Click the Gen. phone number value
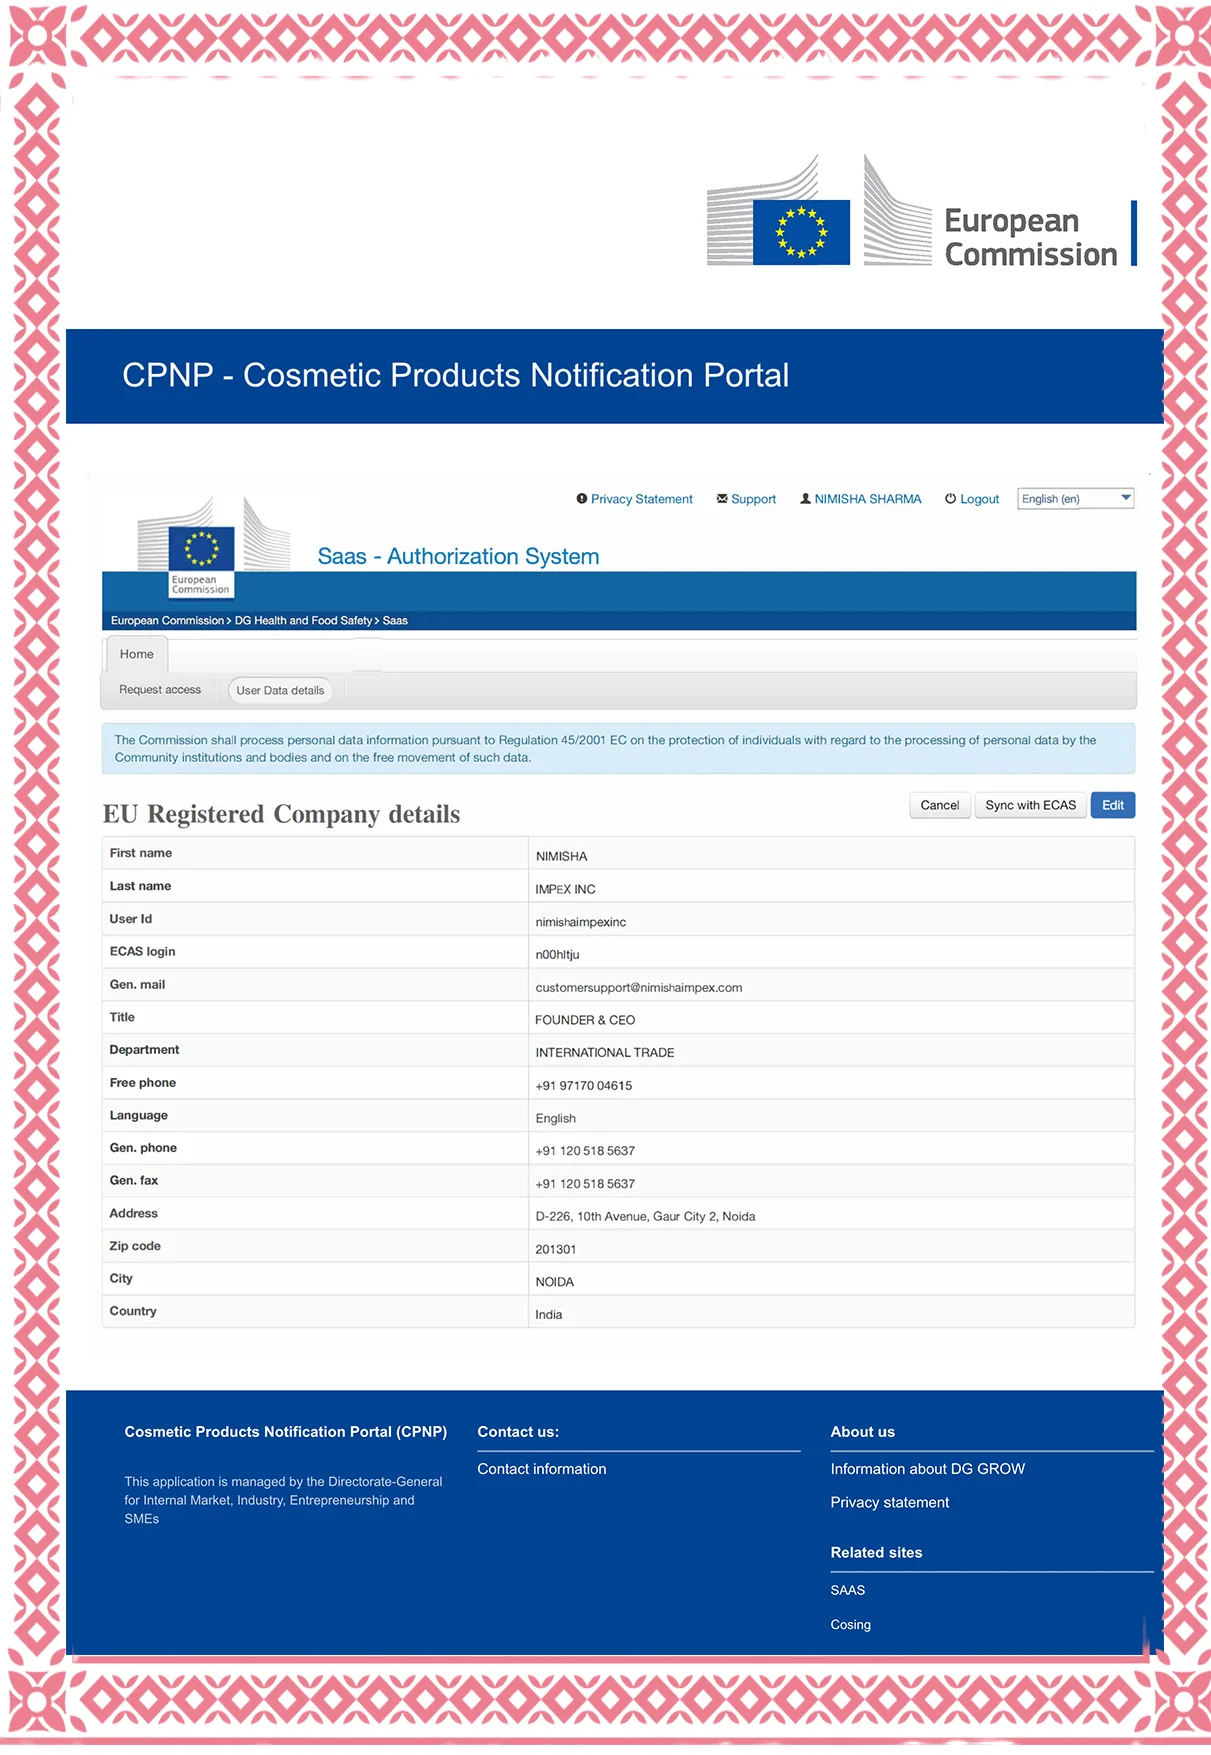Screen dimensions: 1211x1755 tap(585, 1151)
